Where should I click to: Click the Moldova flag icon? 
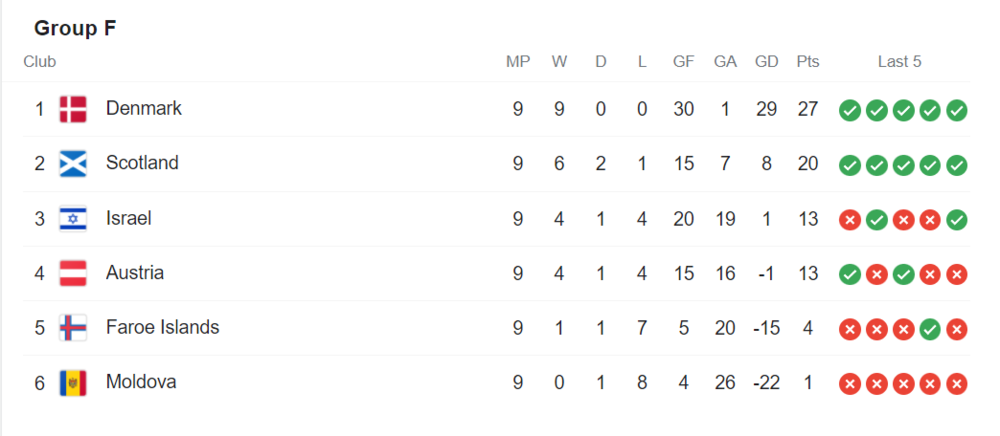coord(73,383)
